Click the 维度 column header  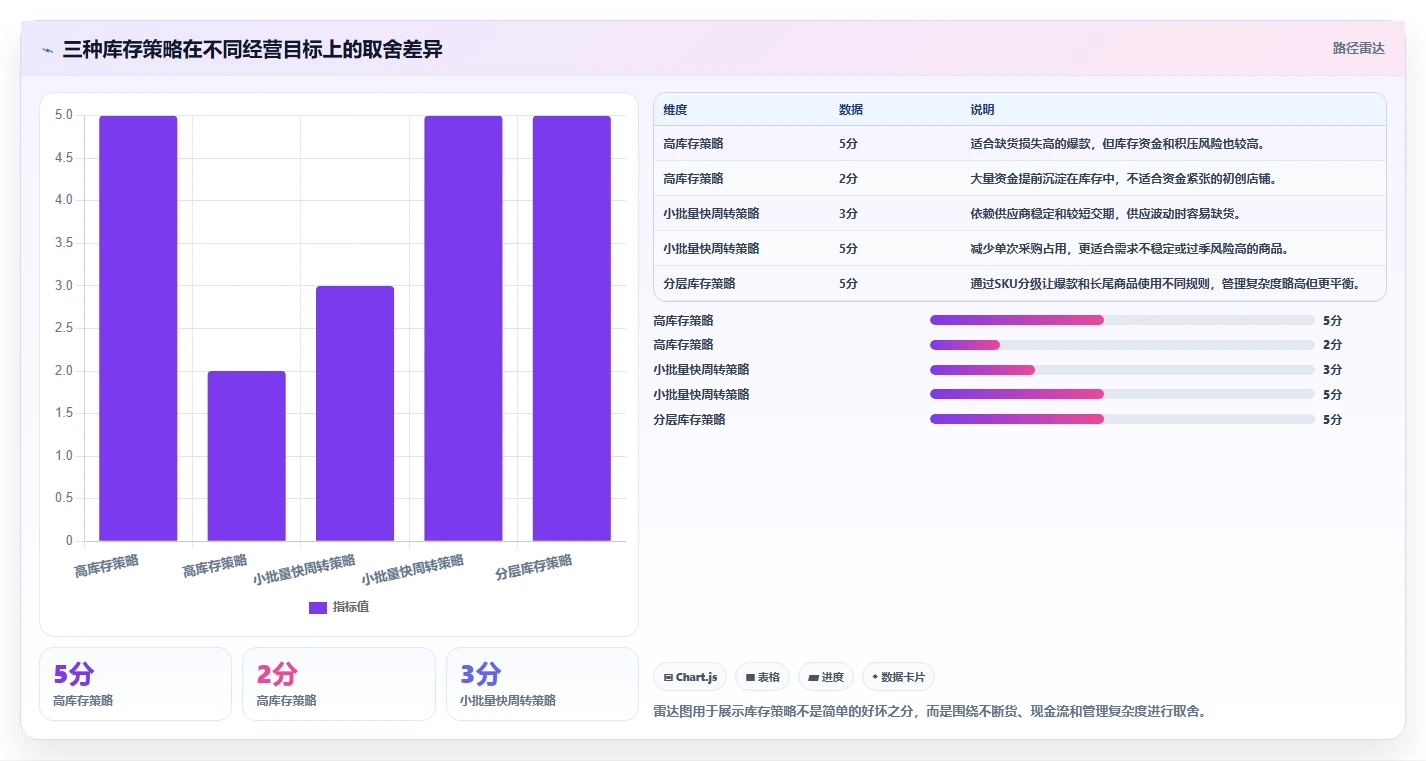[675, 110]
